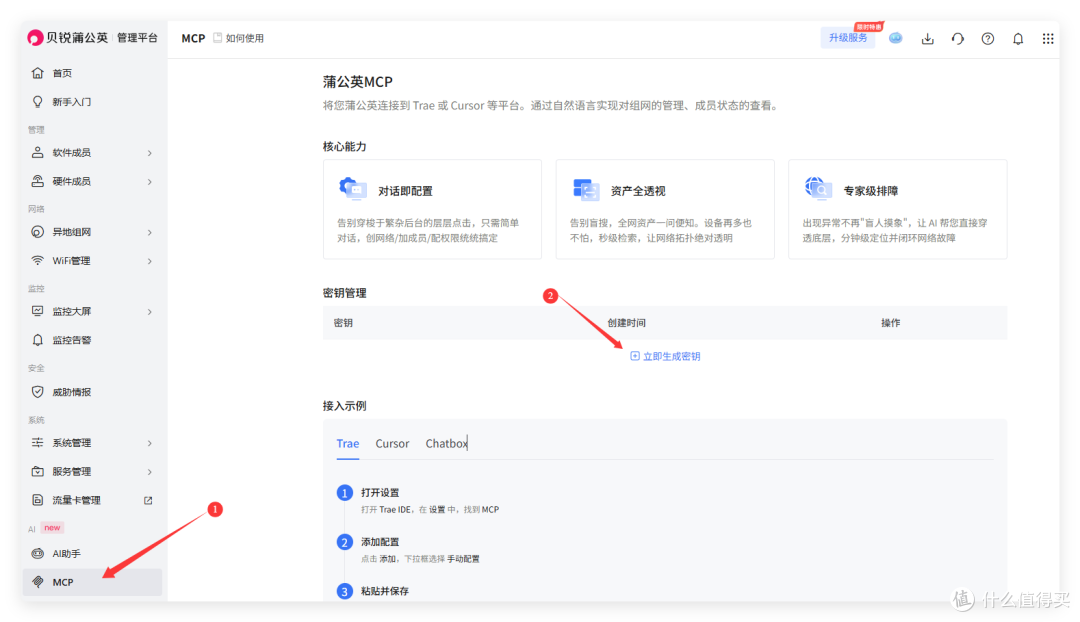Click the 硬件成员 device icon
The width and height of the screenshot is (1080, 622).
coord(38,181)
